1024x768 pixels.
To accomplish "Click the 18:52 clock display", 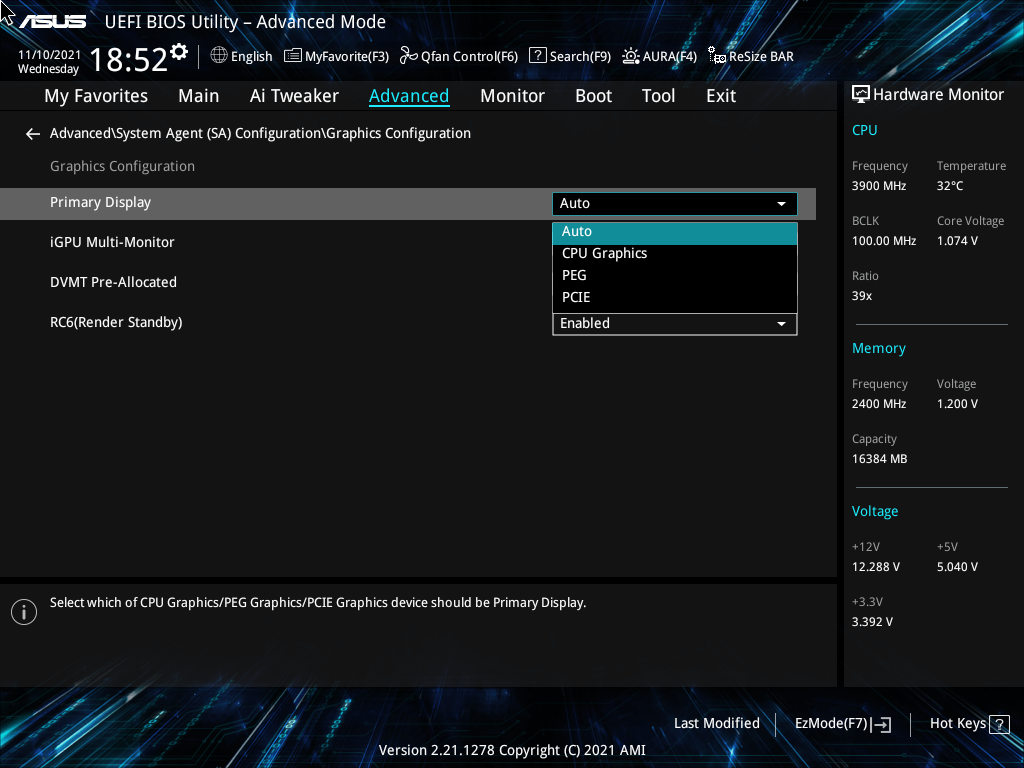I will click(x=129, y=59).
